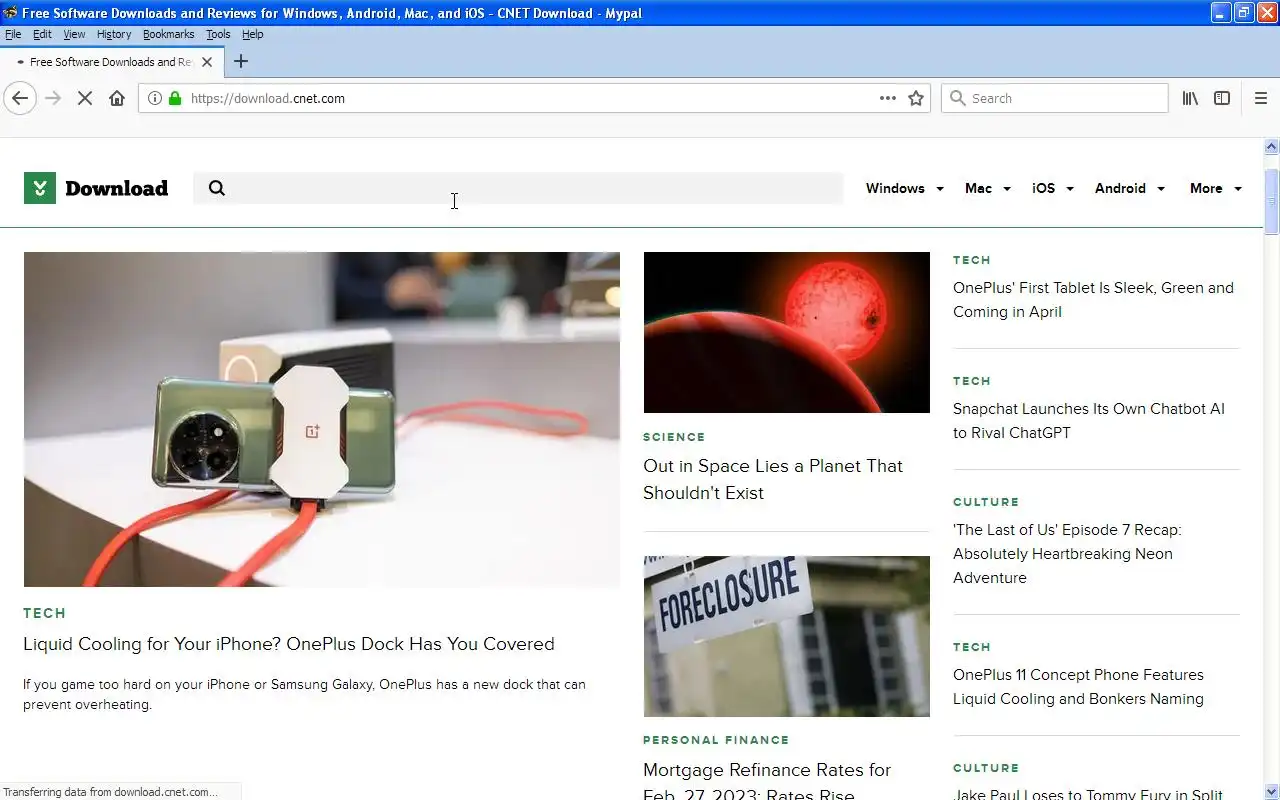Open the Library view icon

(1190, 98)
